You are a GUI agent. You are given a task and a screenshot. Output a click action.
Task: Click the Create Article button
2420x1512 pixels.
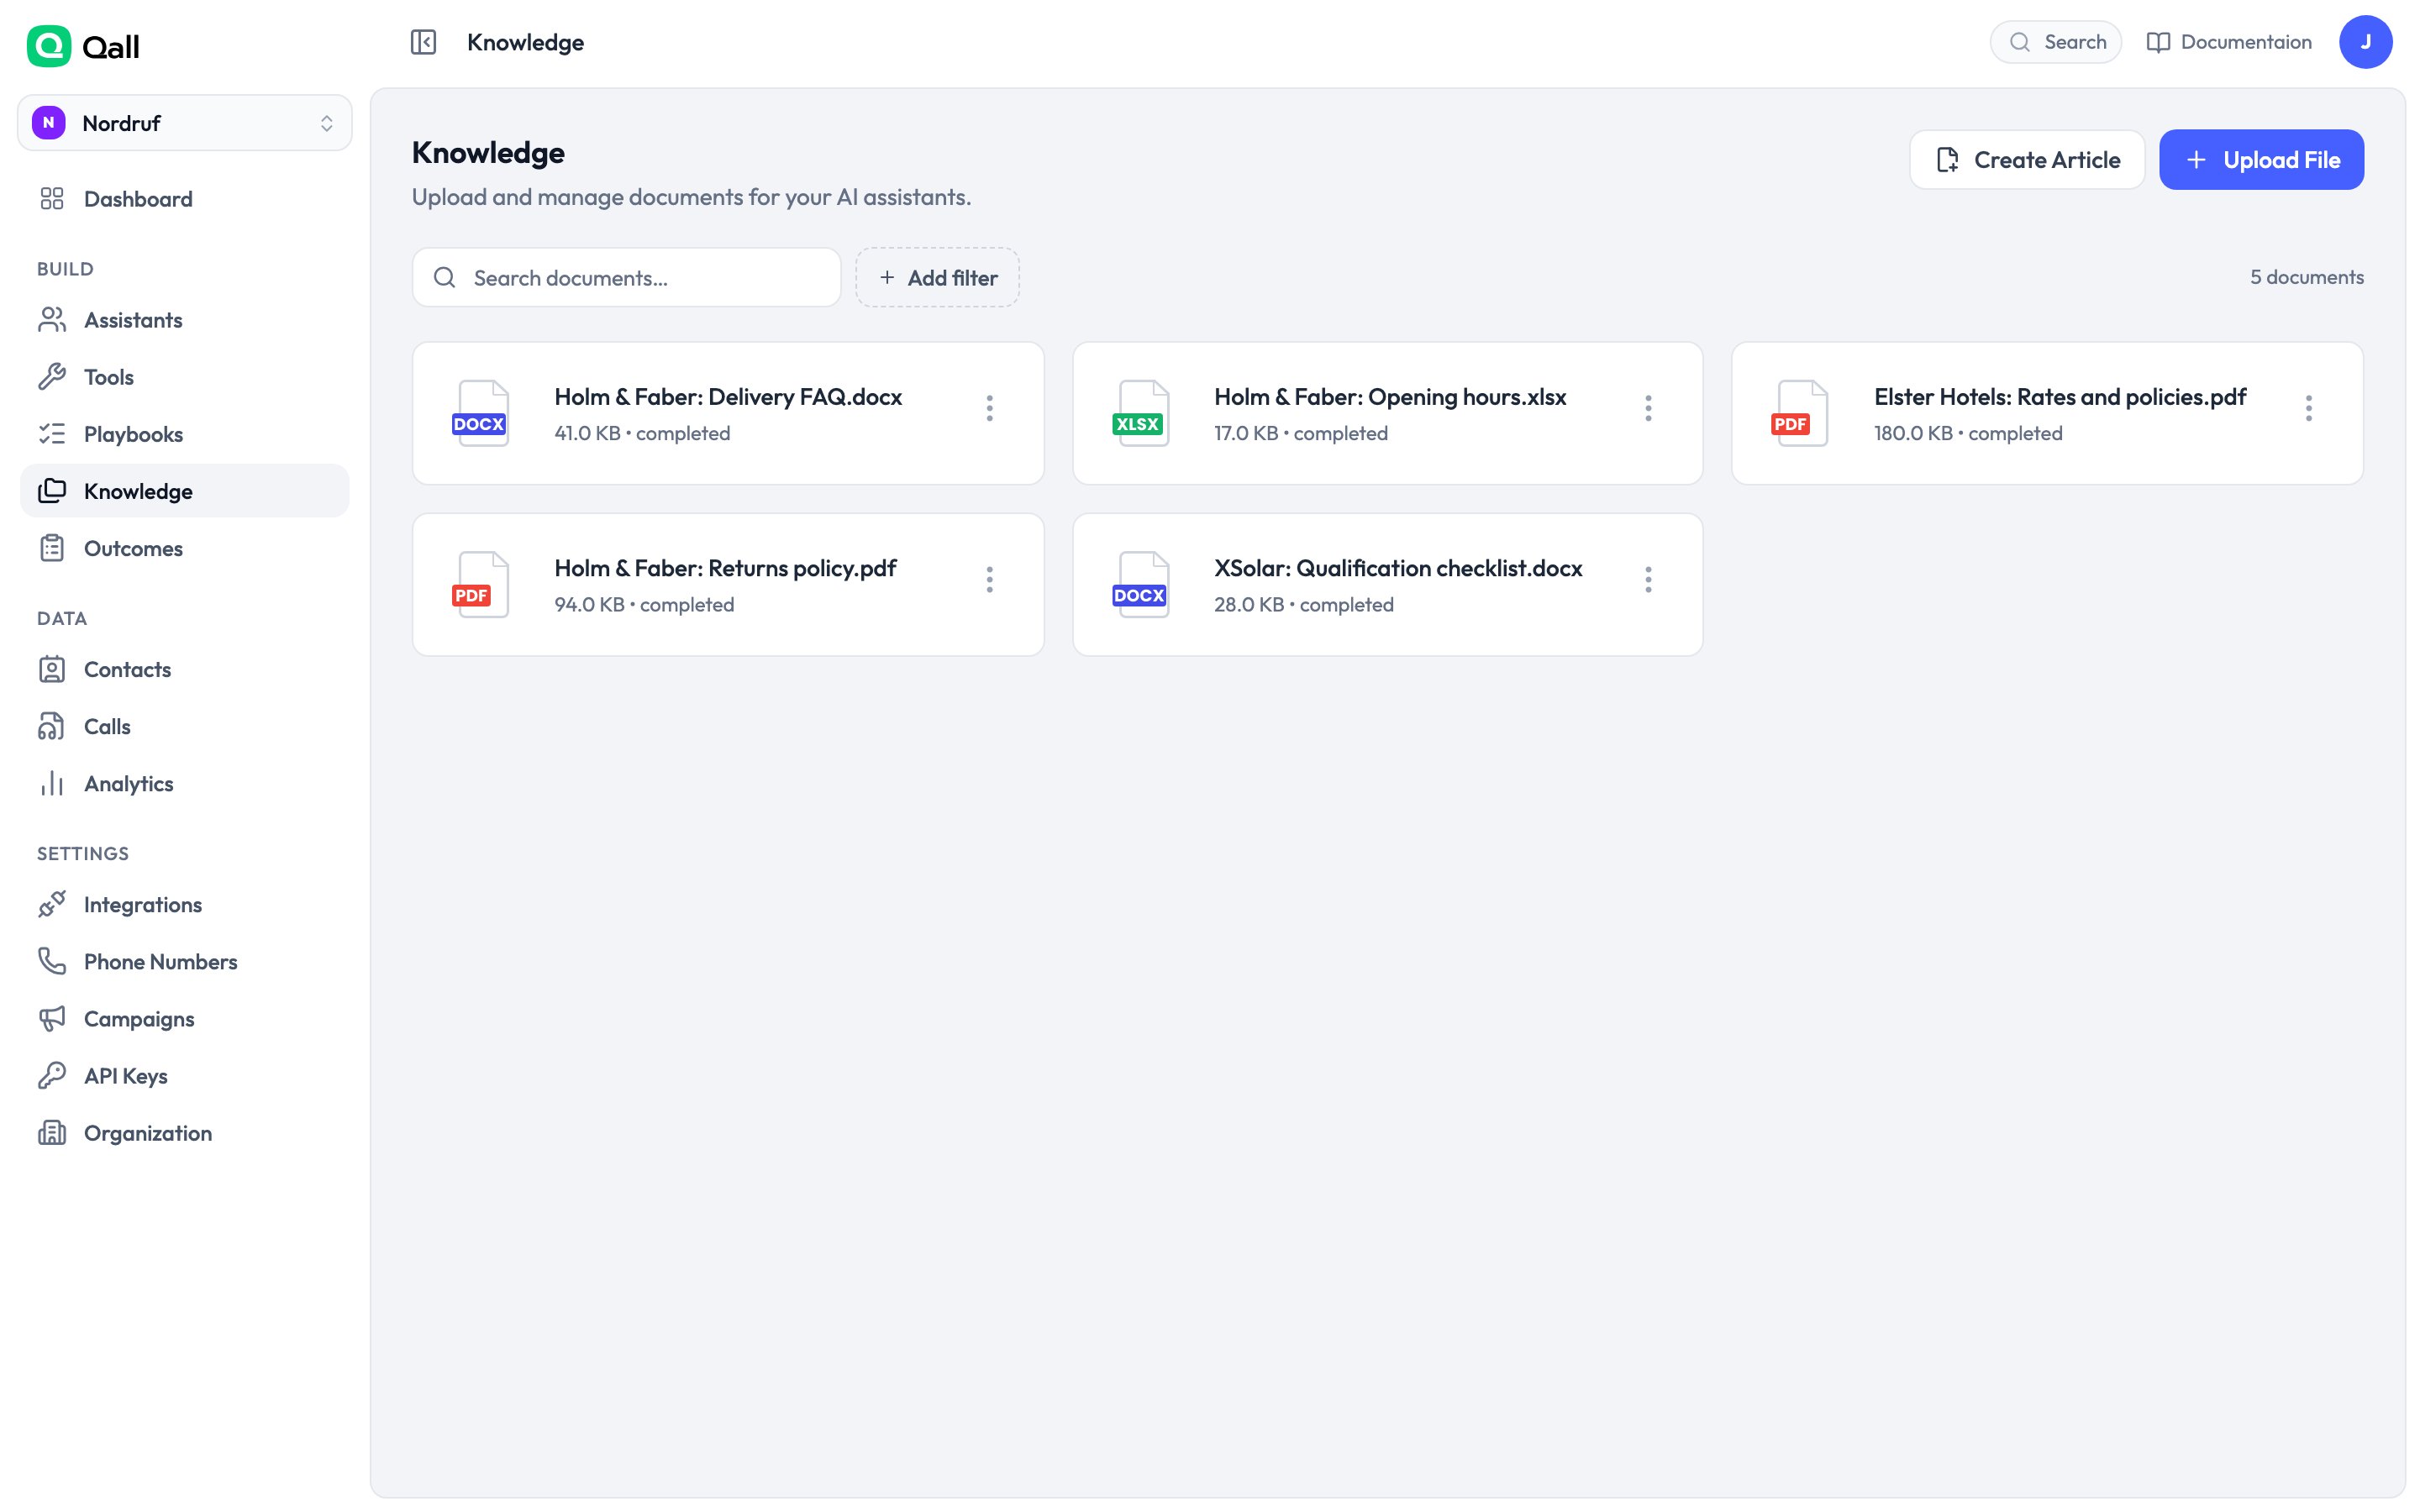2027,160
